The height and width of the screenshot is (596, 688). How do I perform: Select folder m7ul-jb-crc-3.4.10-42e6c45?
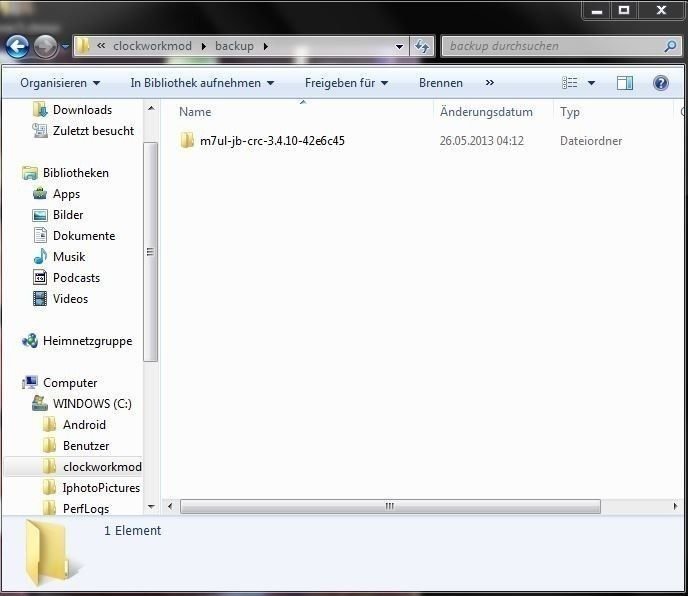coord(272,141)
